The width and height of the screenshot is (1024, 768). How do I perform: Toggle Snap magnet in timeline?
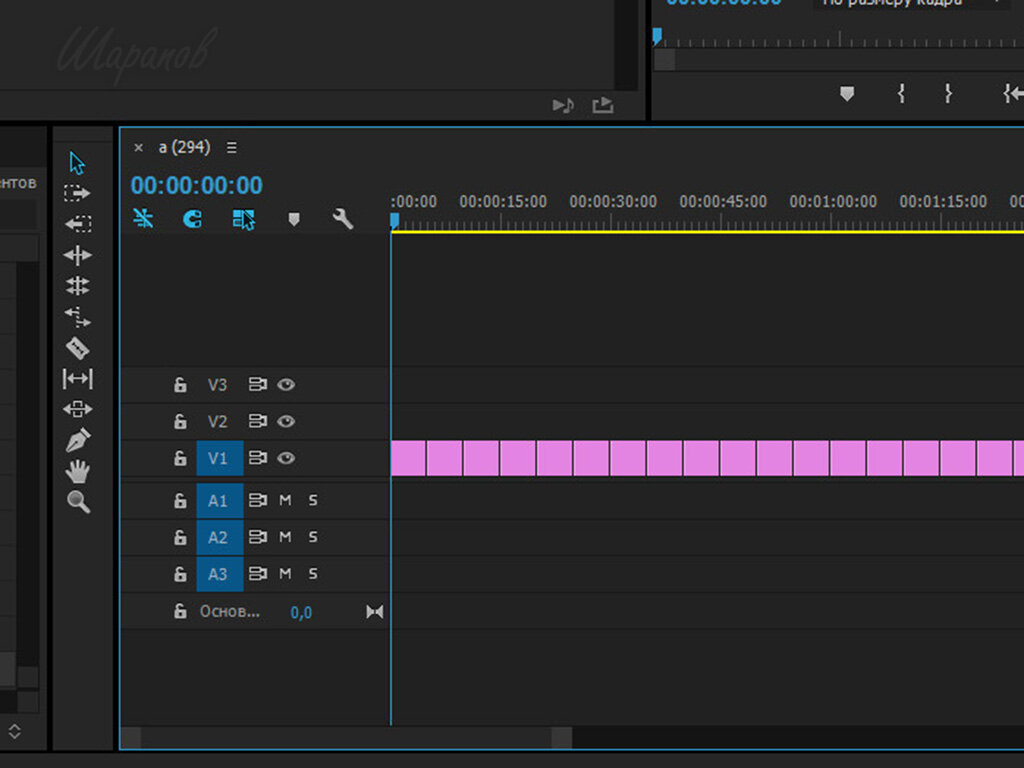point(192,219)
